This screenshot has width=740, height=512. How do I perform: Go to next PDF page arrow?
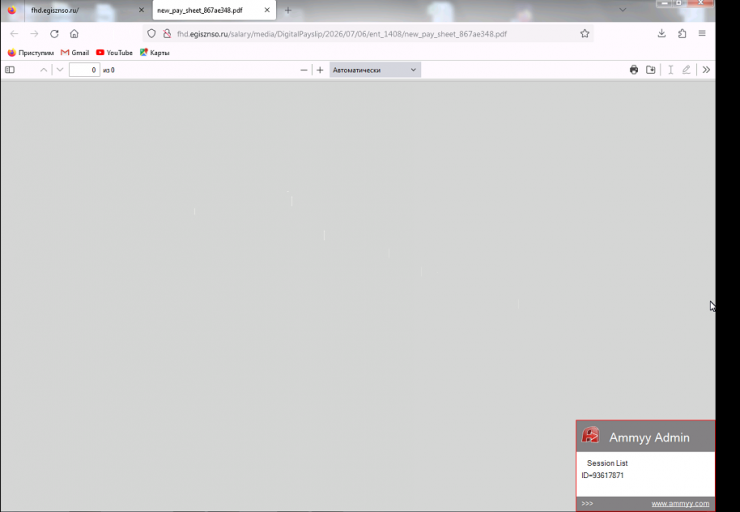60,70
